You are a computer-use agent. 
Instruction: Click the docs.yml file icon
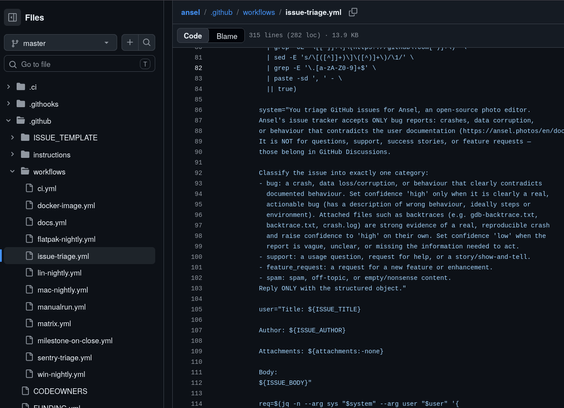[x=29, y=222]
